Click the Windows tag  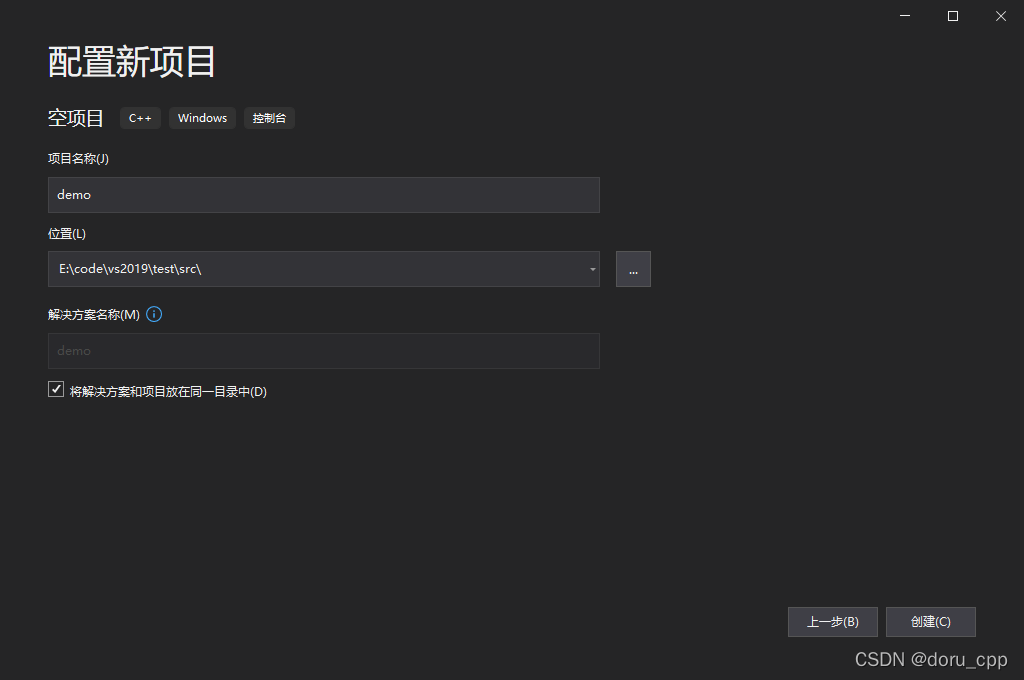click(x=202, y=118)
